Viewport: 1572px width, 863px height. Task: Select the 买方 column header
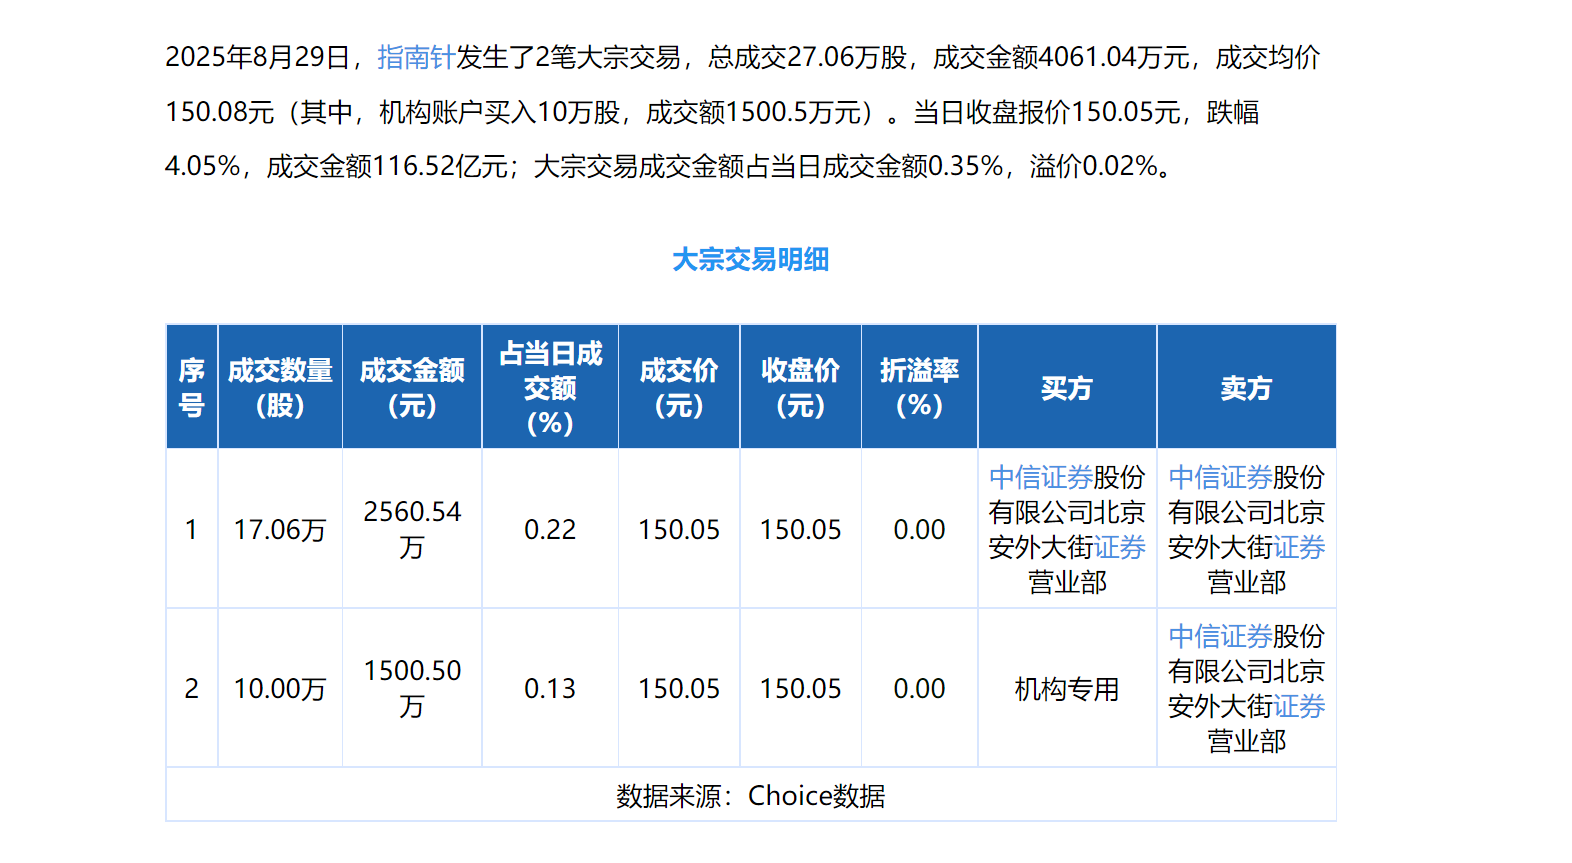1067,387
